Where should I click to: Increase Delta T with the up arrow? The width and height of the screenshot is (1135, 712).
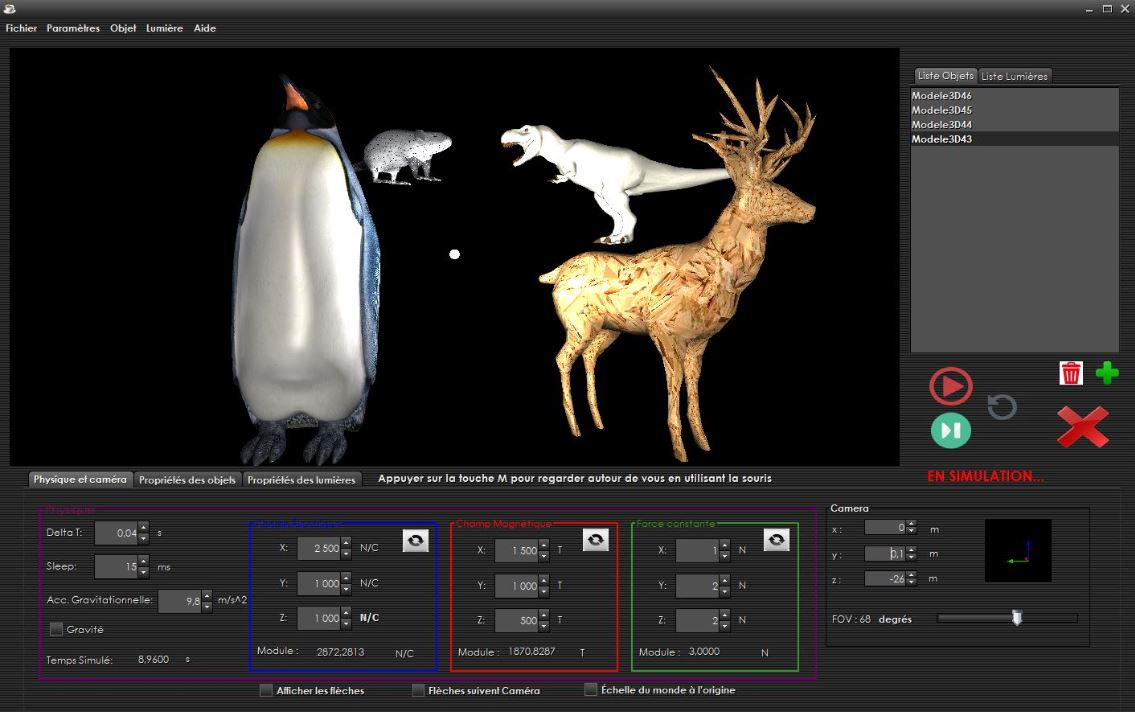144,528
